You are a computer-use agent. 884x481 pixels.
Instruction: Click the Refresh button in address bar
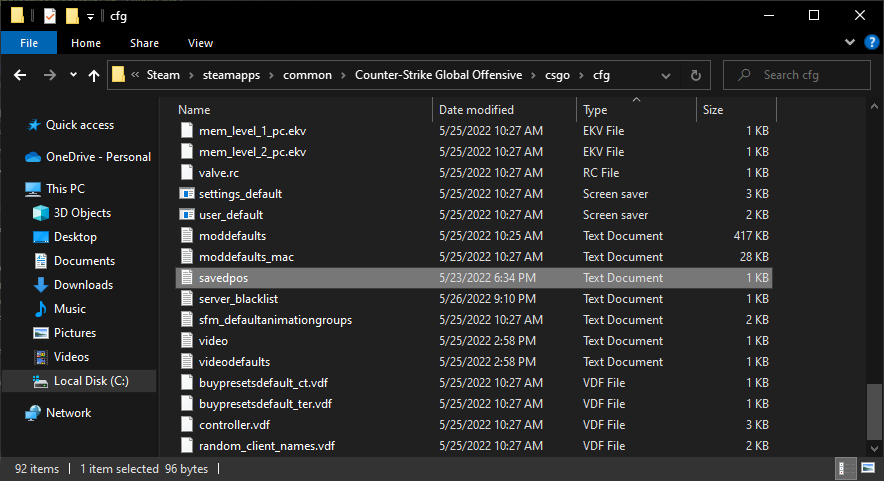[695, 75]
